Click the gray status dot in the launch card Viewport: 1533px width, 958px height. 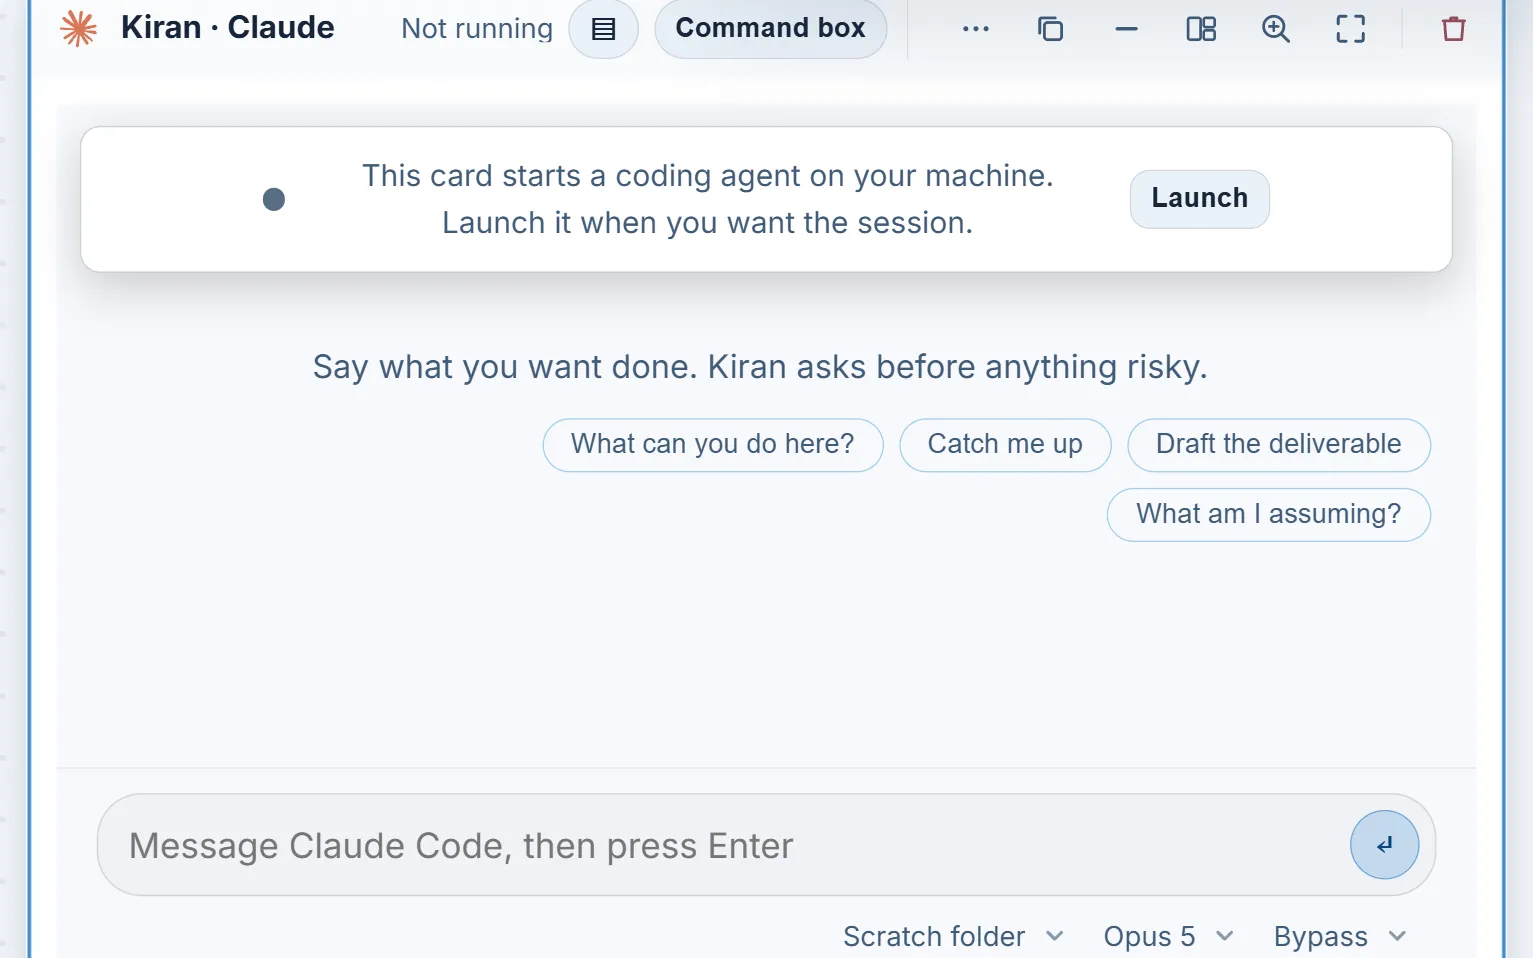click(274, 199)
